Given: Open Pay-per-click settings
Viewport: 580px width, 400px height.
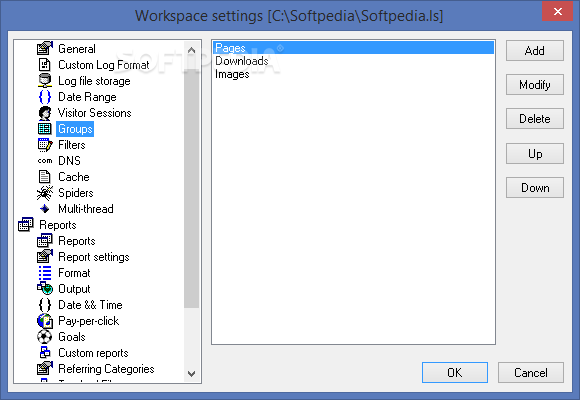Looking at the screenshot, I should pos(88,321).
